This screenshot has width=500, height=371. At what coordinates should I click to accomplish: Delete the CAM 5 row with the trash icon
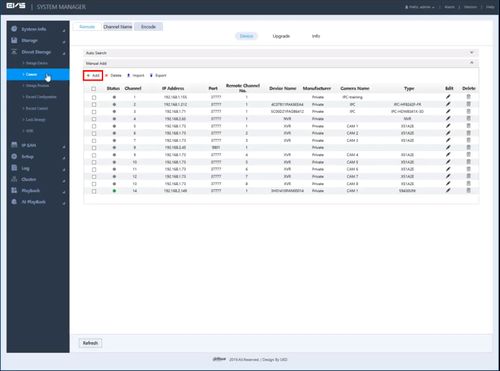(468, 162)
